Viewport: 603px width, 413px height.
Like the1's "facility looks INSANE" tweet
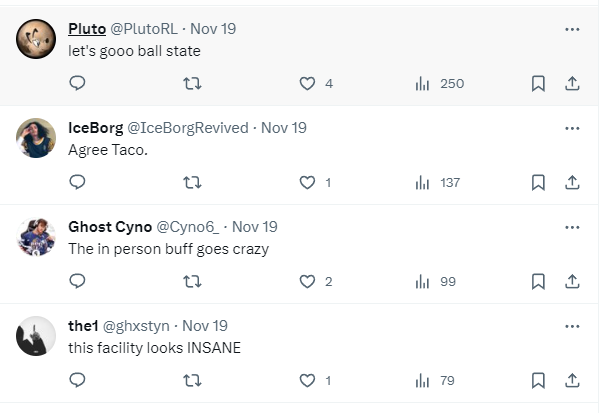pyautogui.click(x=308, y=380)
